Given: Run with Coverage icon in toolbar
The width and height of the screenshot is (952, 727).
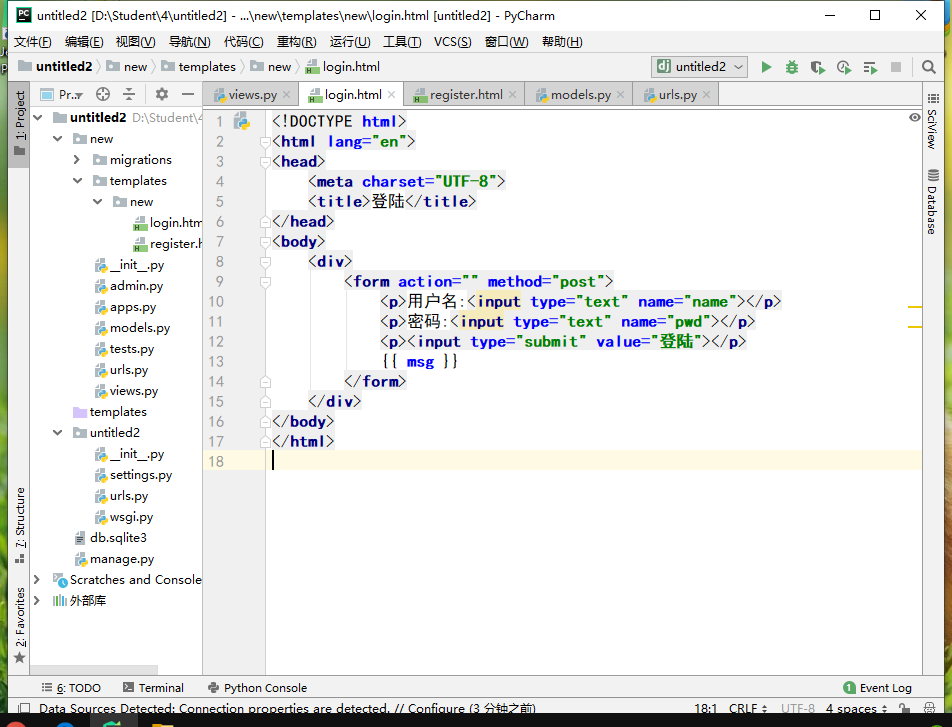Looking at the screenshot, I should 817,67.
